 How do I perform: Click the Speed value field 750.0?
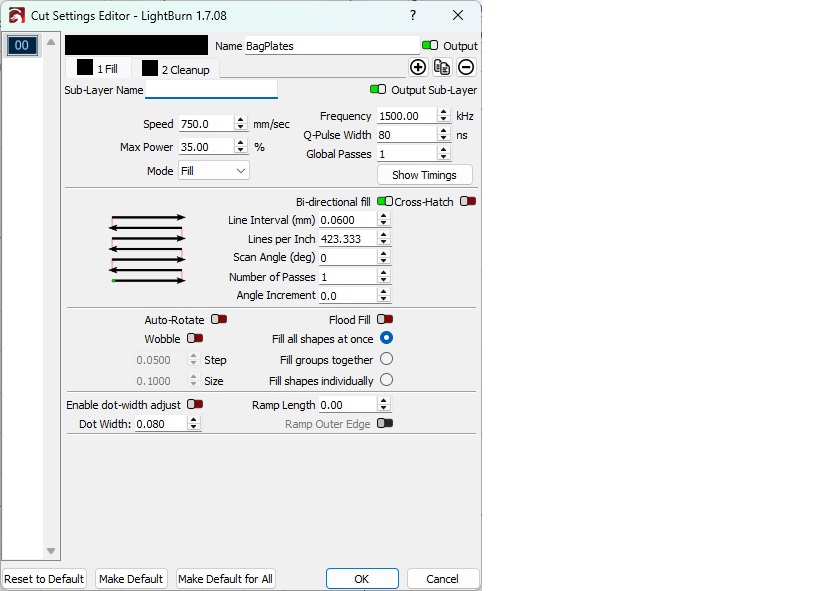click(206, 124)
